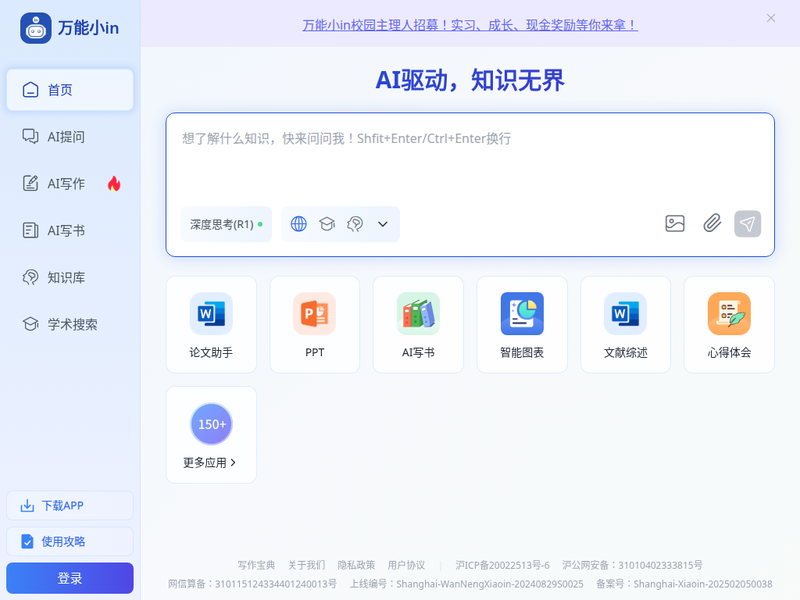Open the 心得体会 app
Viewport: 800px width, 600px height.
(729, 324)
